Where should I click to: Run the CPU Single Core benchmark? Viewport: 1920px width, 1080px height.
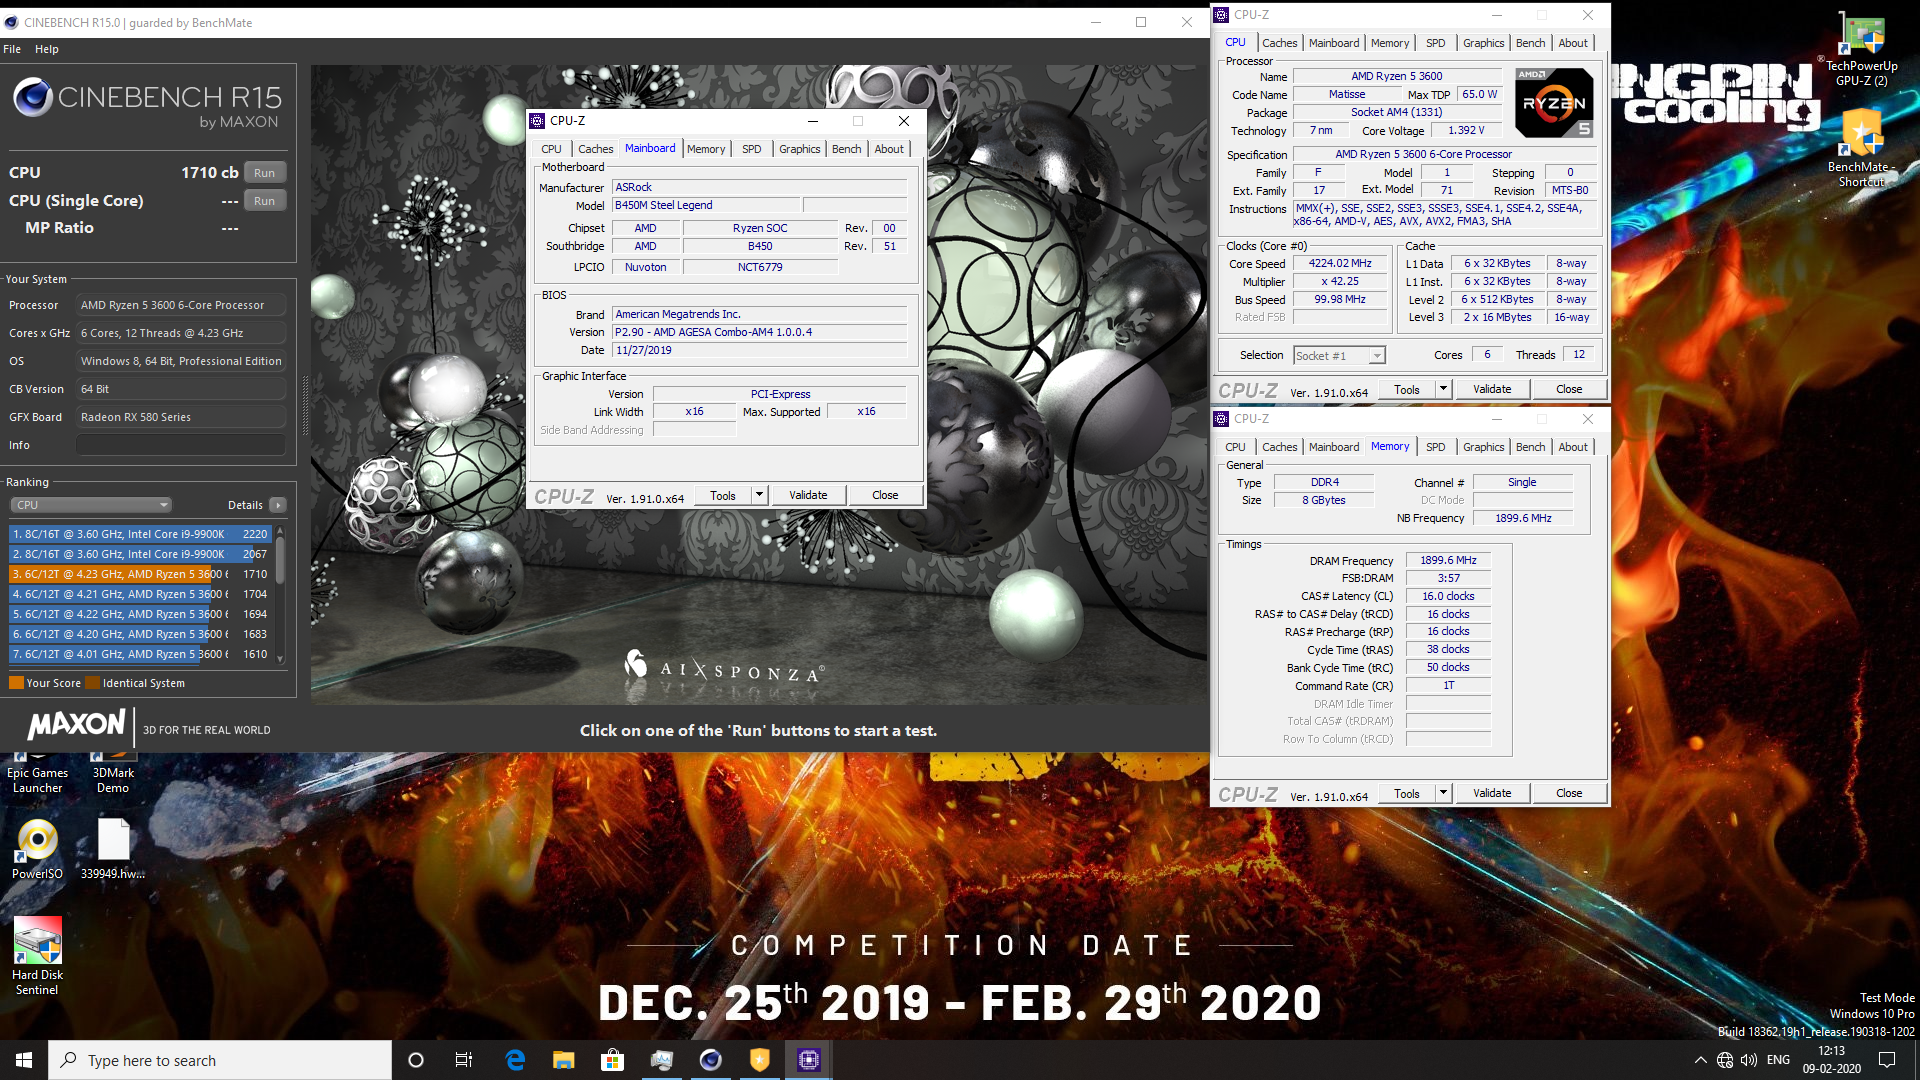pos(264,201)
